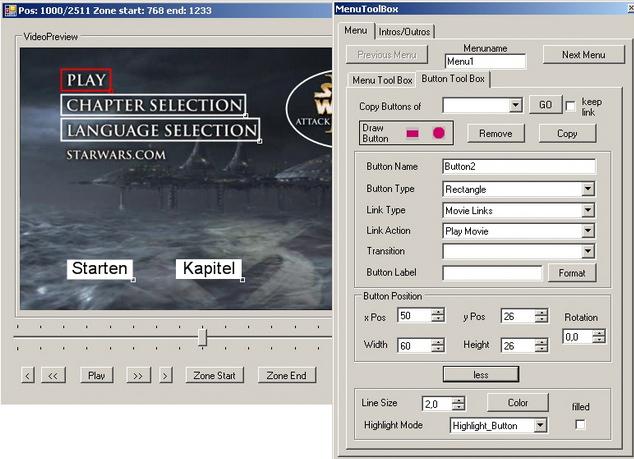634x459 pixels.
Task: Click the Copy button
Action: pos(567,133)
